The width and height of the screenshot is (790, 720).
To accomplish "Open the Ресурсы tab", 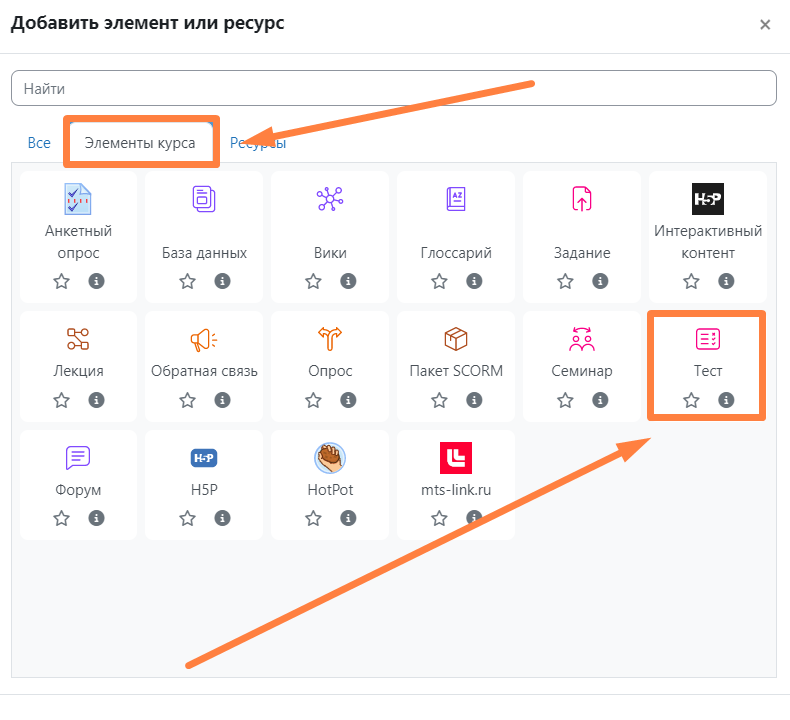I will point(258,143).
